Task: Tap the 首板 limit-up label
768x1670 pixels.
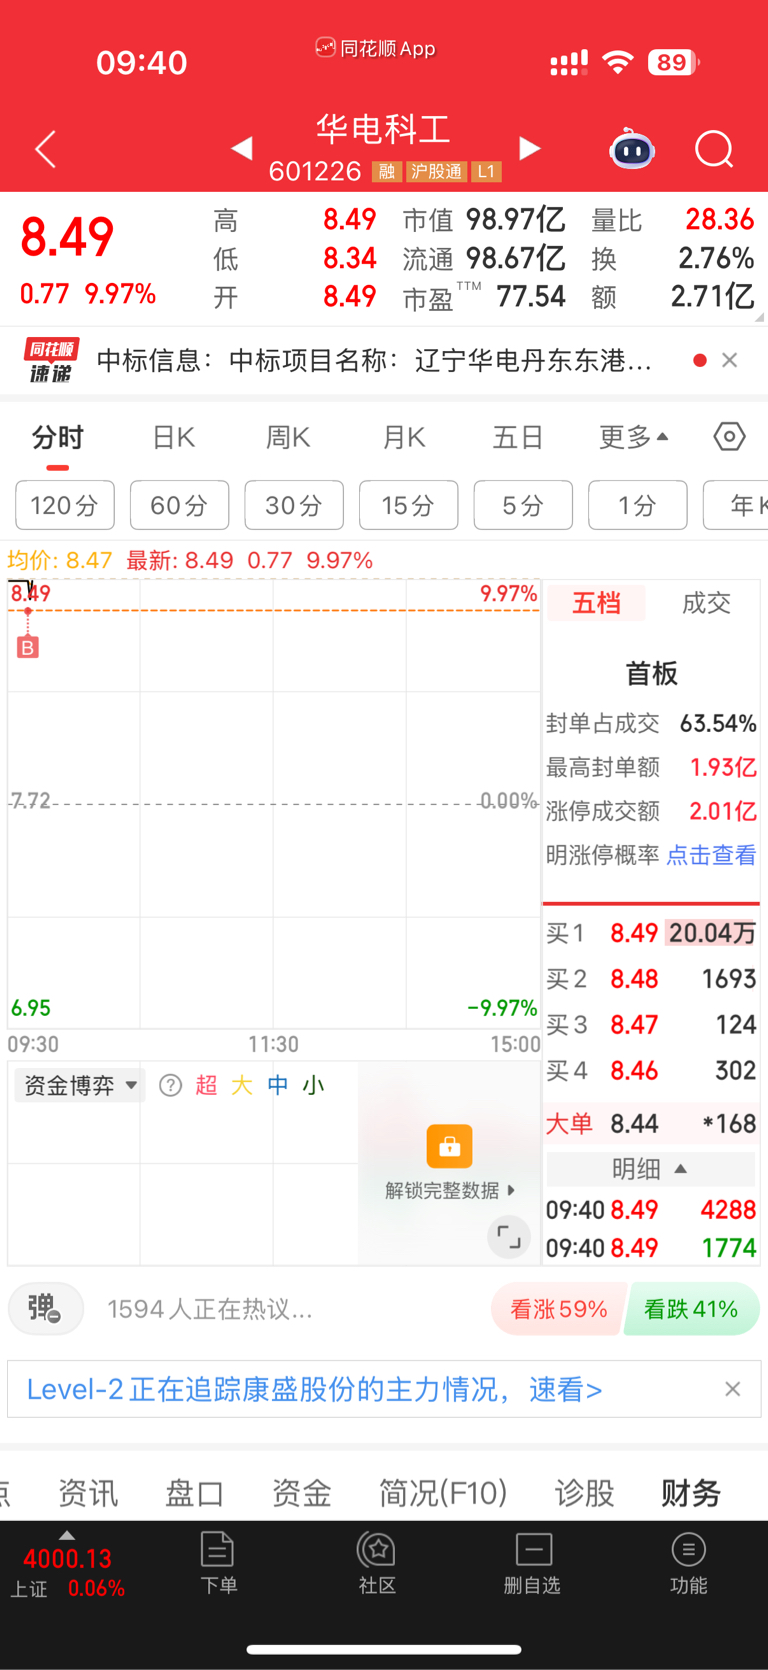Action: click(652, 674)
